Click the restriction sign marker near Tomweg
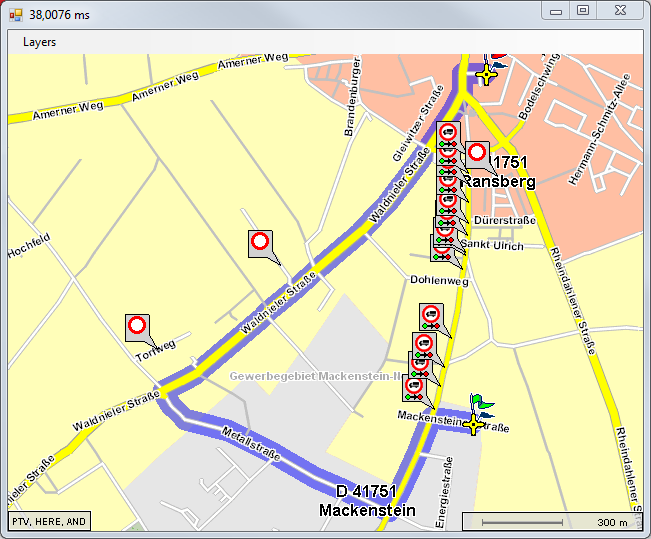This screenshot has width=651, height=539. click(x=137, y=327)
